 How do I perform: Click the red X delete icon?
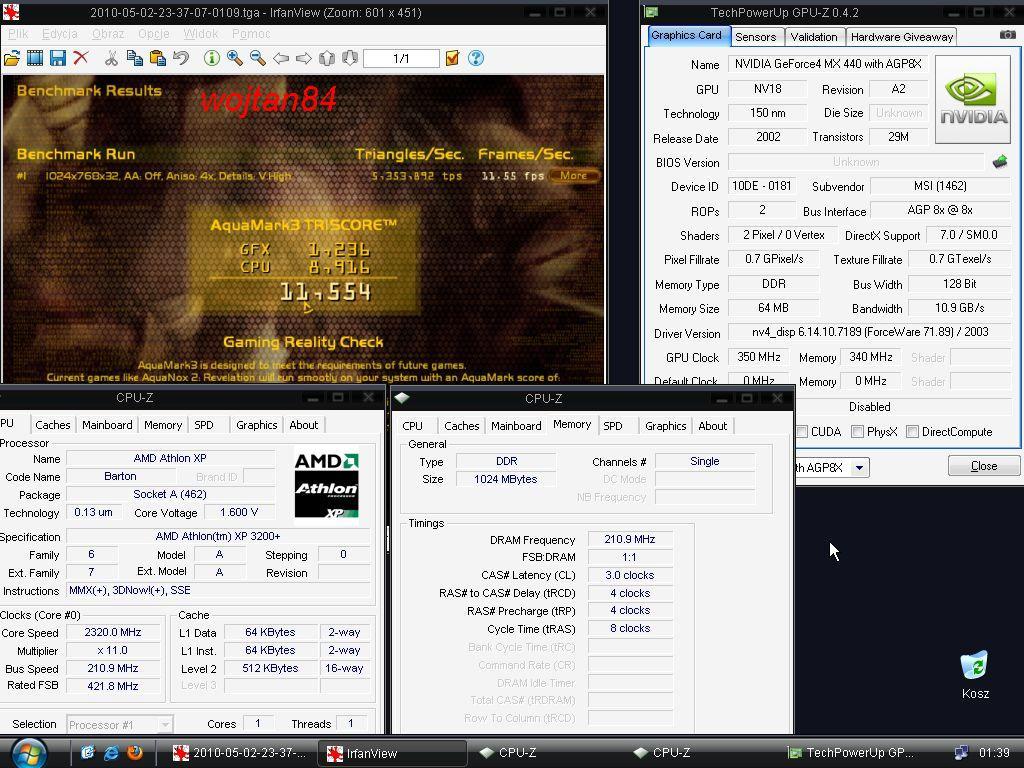(x=81, y=58)
